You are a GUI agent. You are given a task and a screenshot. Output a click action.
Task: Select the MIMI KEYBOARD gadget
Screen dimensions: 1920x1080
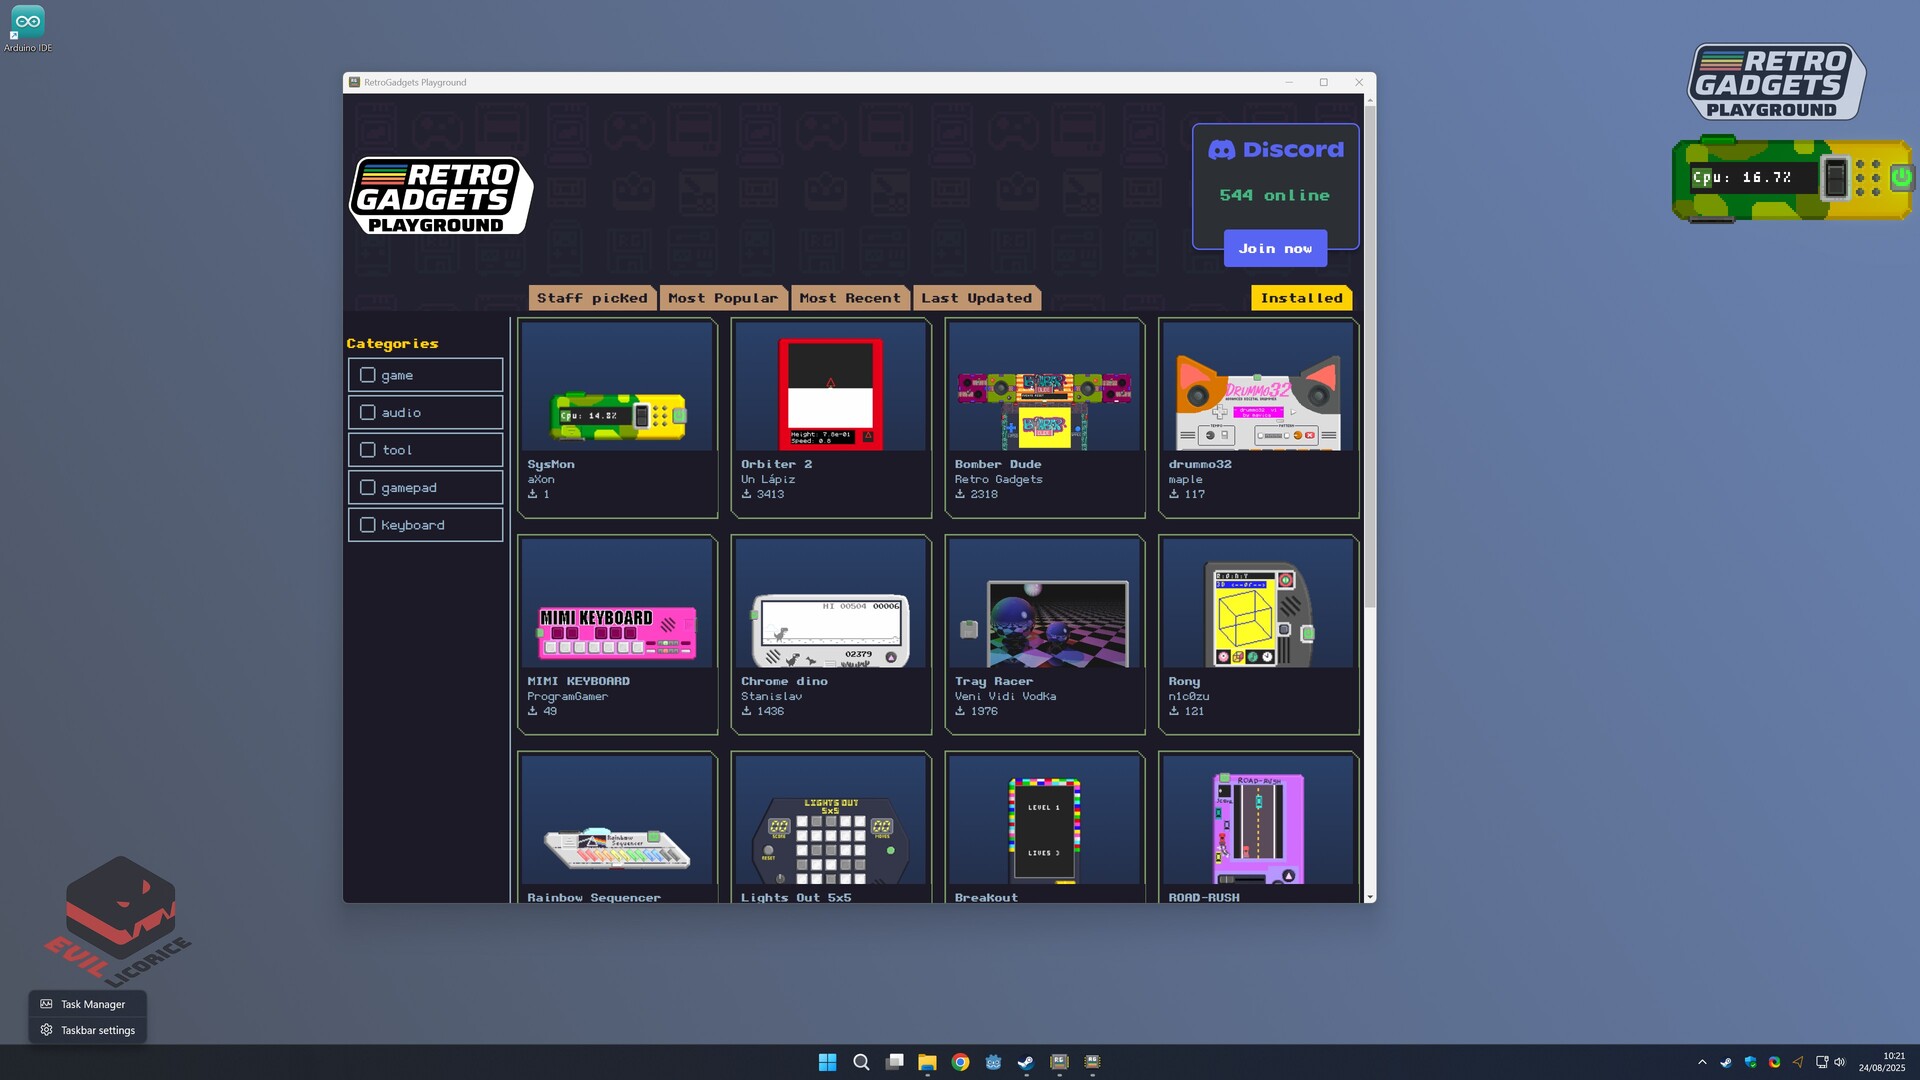tap(617, 630)
